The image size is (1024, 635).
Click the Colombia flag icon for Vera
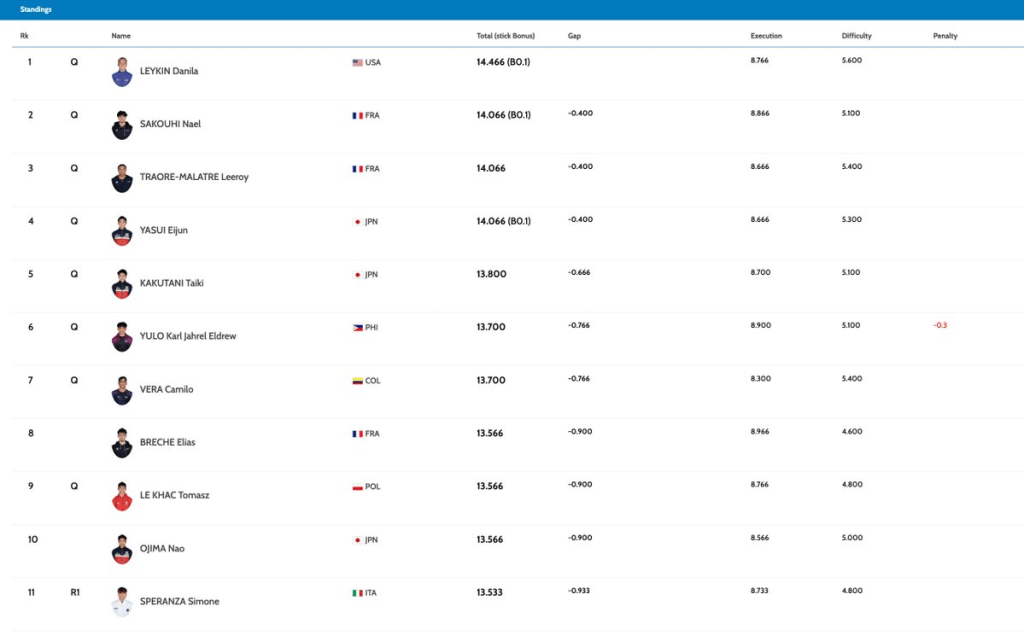[357, 380]
